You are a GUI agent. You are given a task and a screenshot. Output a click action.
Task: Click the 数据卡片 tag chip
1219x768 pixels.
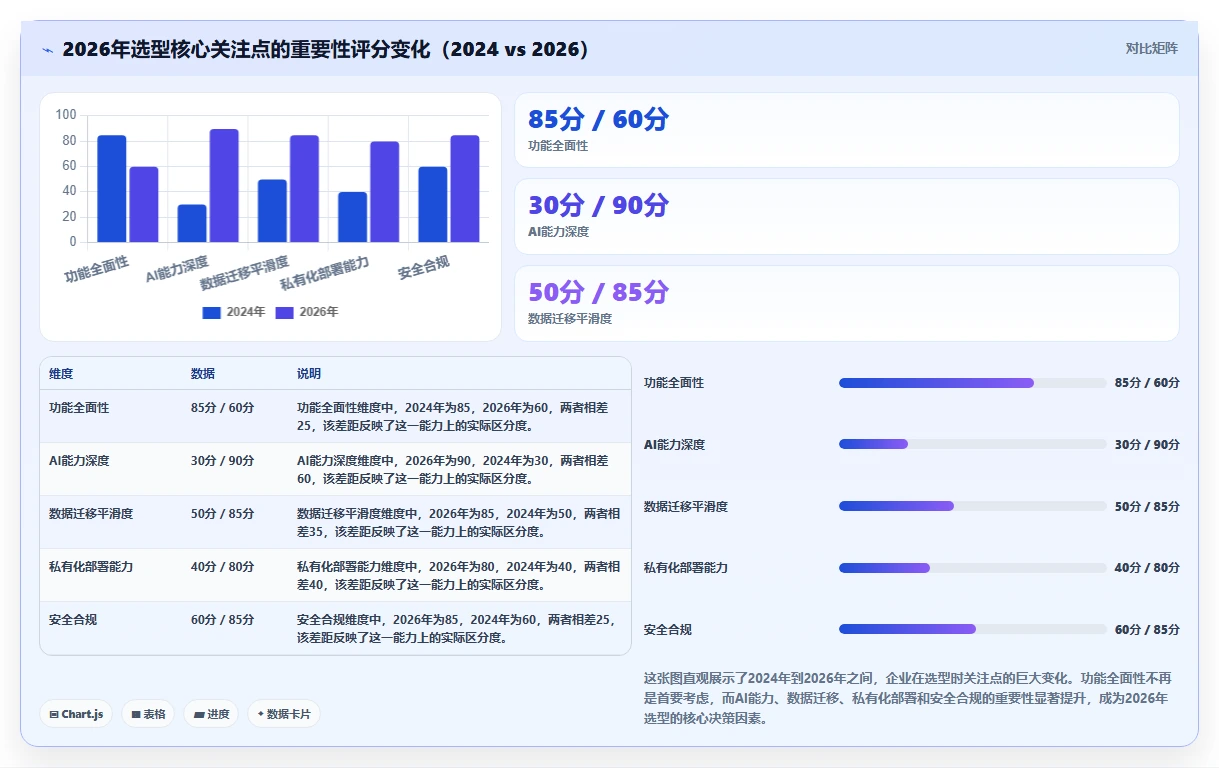coord(284,714)
